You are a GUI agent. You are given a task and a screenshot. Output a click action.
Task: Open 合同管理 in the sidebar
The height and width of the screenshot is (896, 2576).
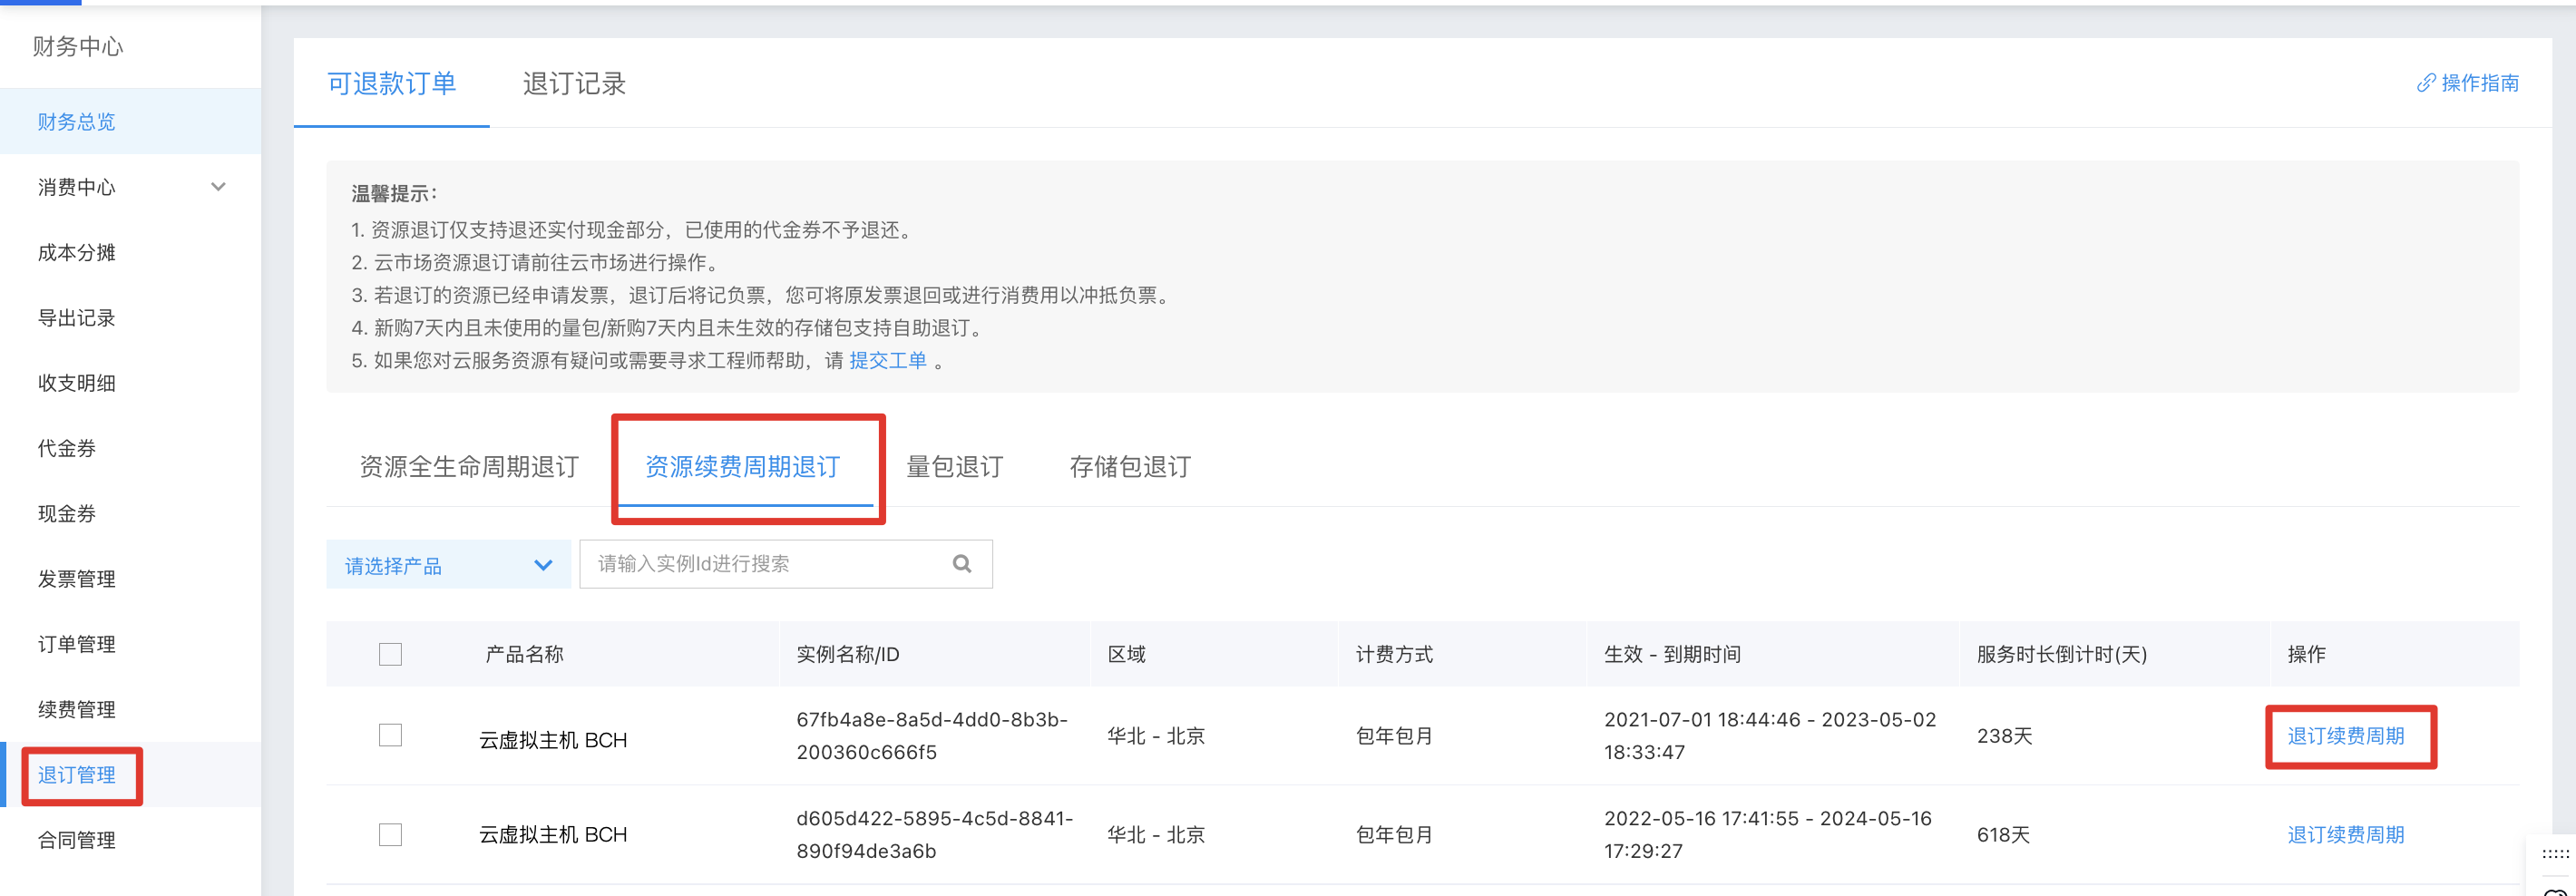77,840
